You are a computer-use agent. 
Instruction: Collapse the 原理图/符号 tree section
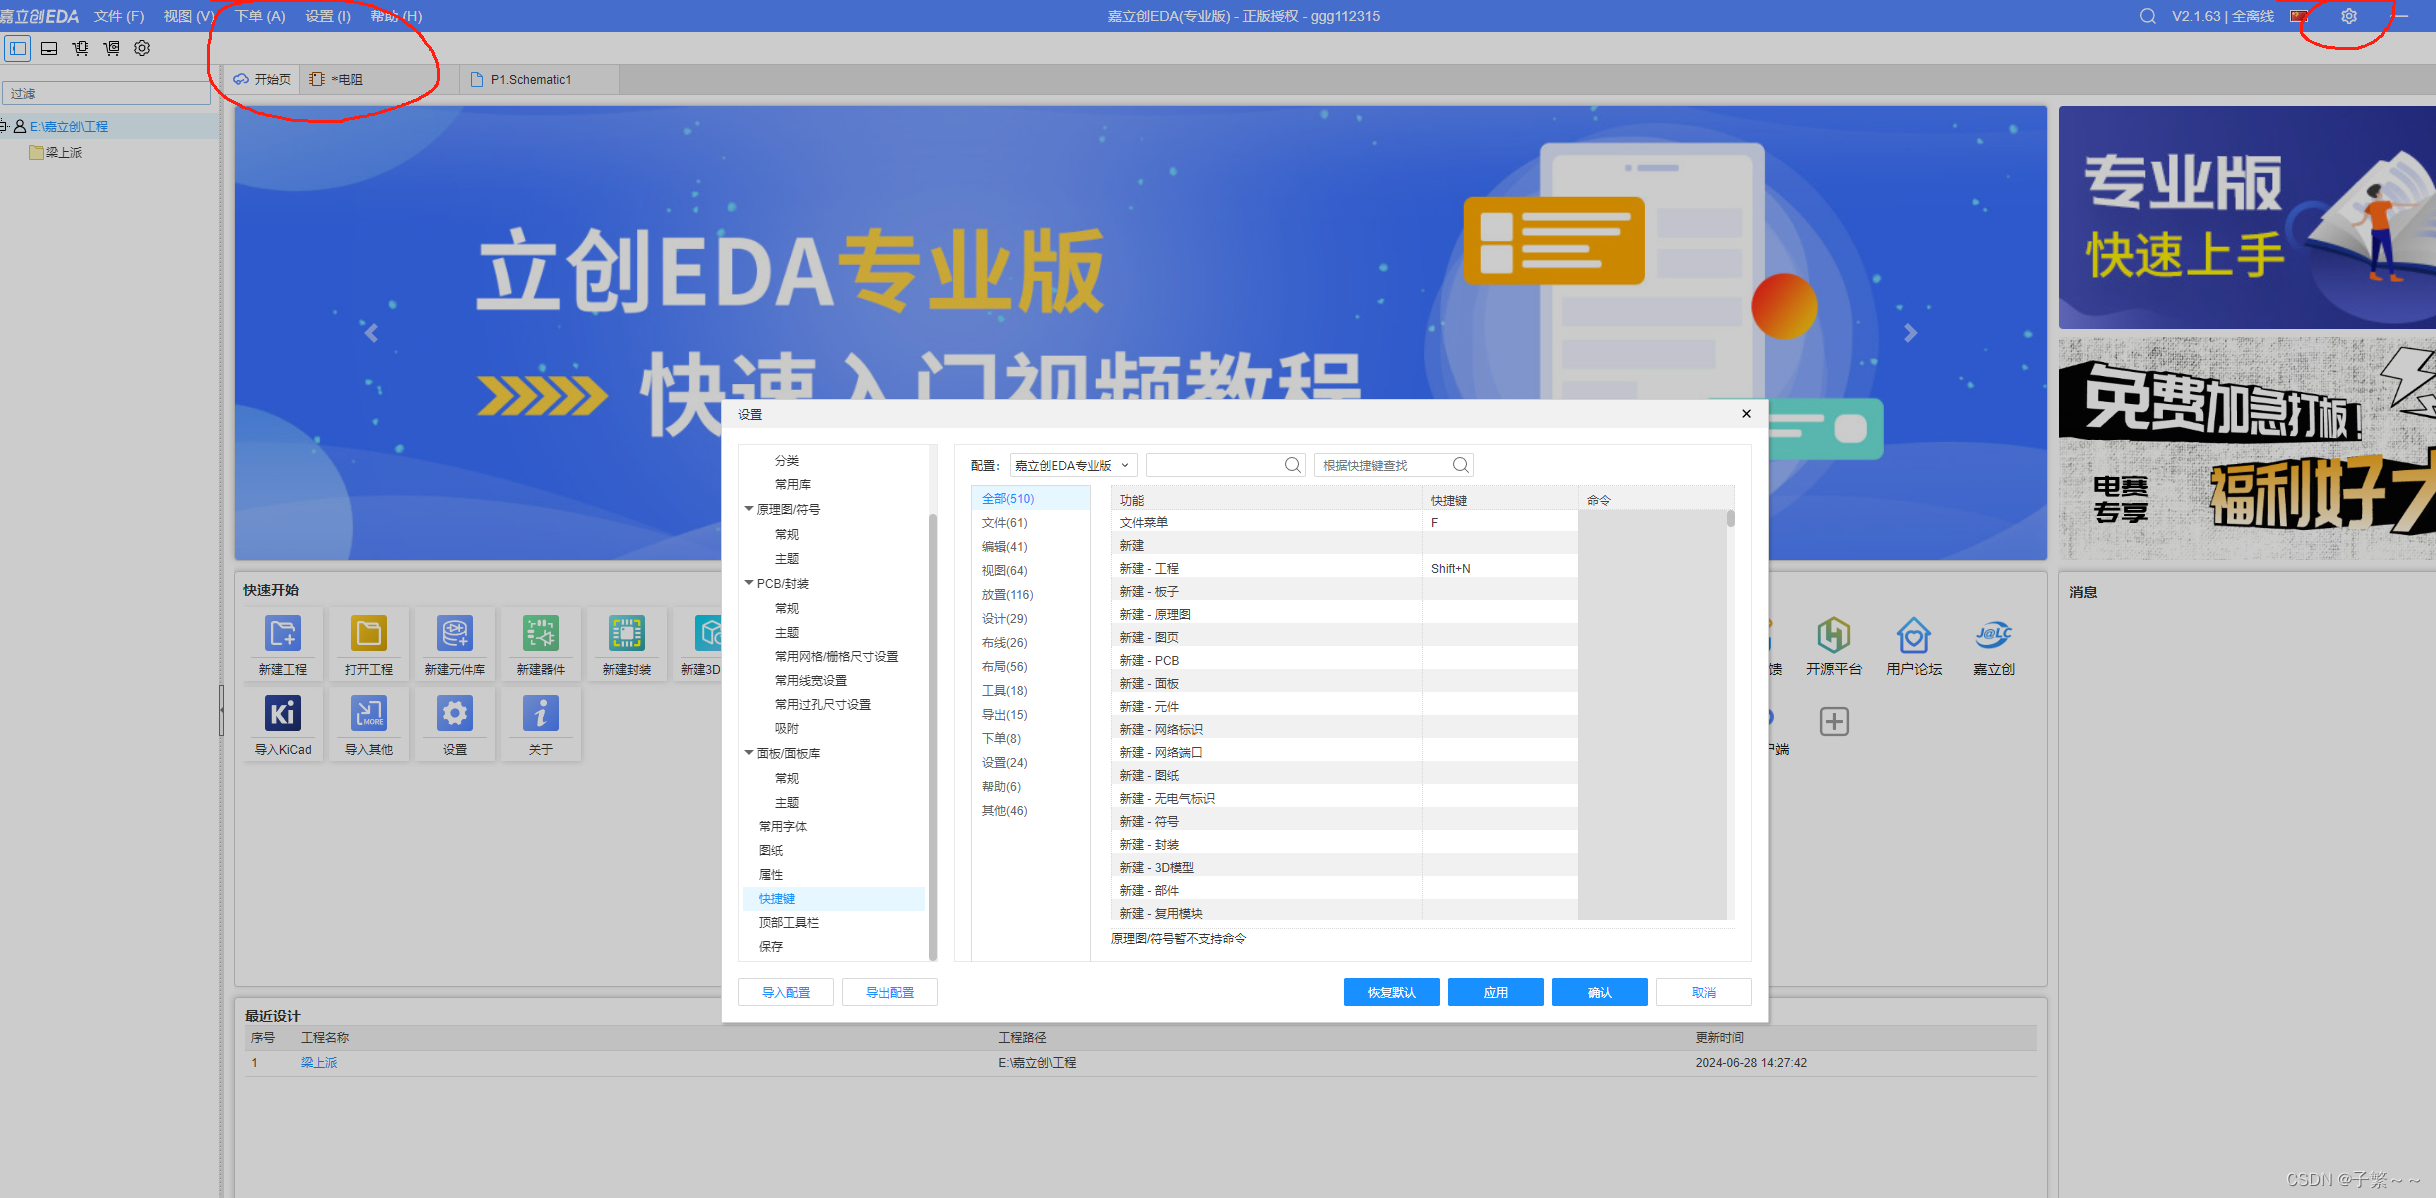(x=749, y=509)
